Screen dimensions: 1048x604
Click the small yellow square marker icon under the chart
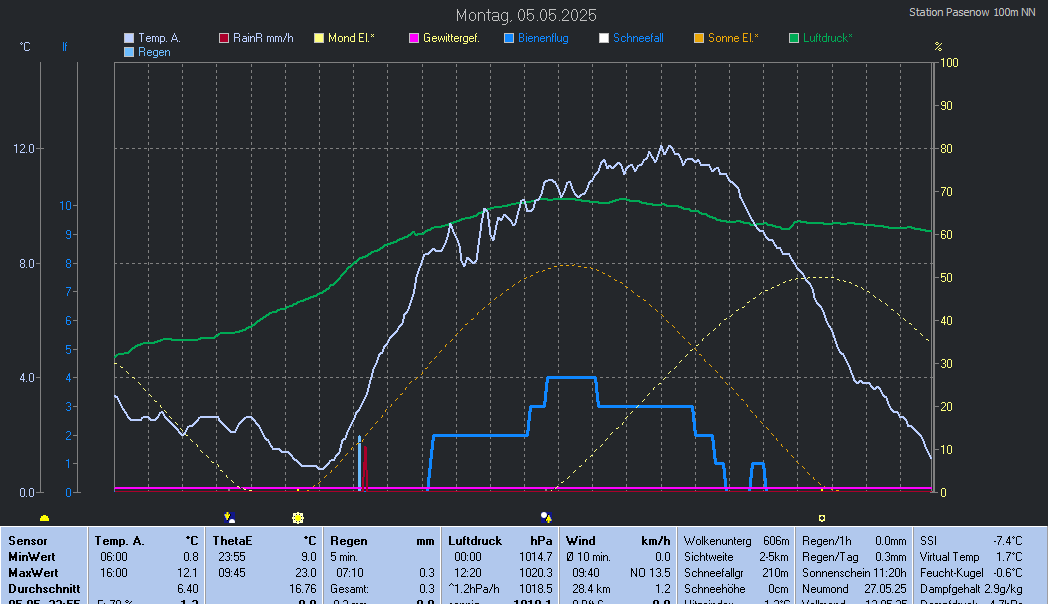point(821,518)
